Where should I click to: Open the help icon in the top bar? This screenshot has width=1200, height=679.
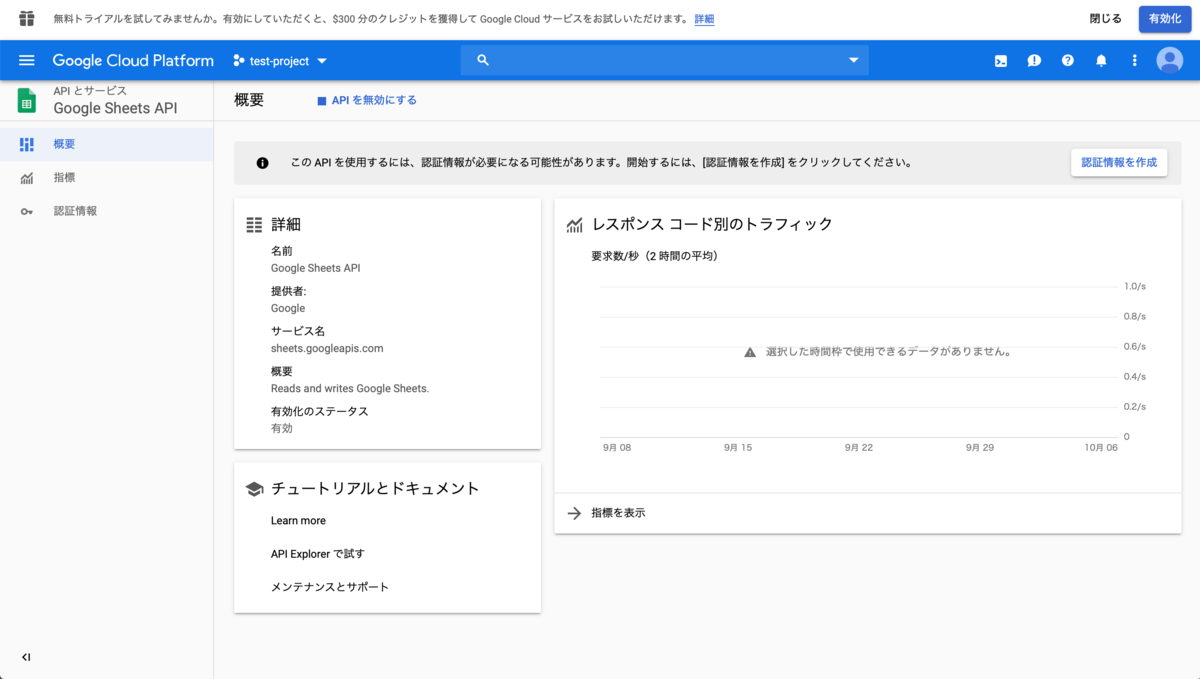pos(1067,60)
